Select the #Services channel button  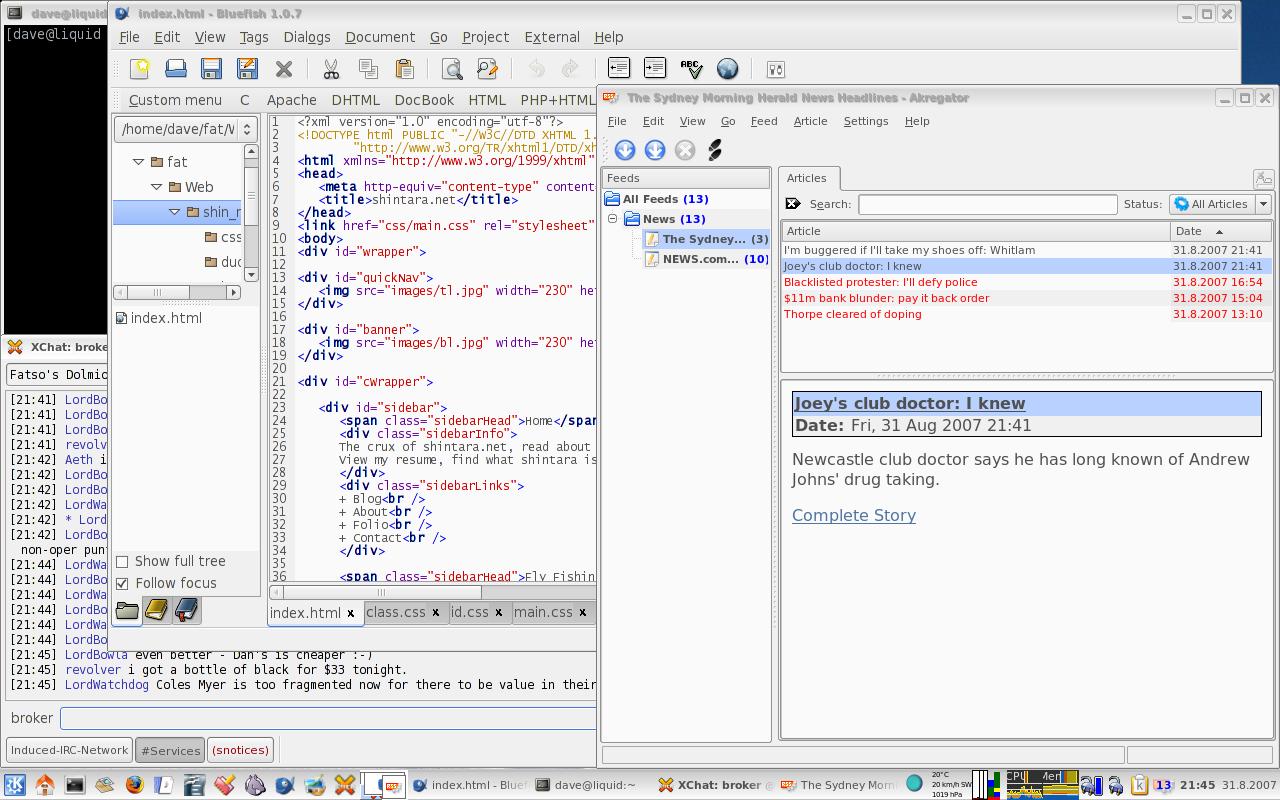[170, 750]
